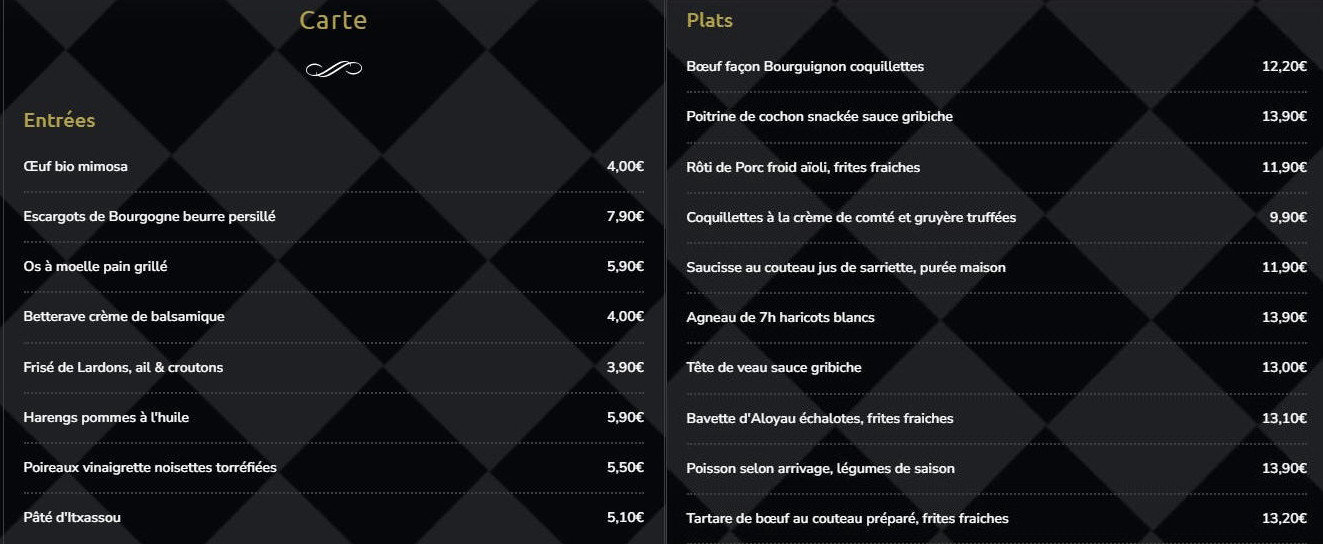
Task: Click Bœuf façon Bourguignon coquillettes
Action: (805, 66)
